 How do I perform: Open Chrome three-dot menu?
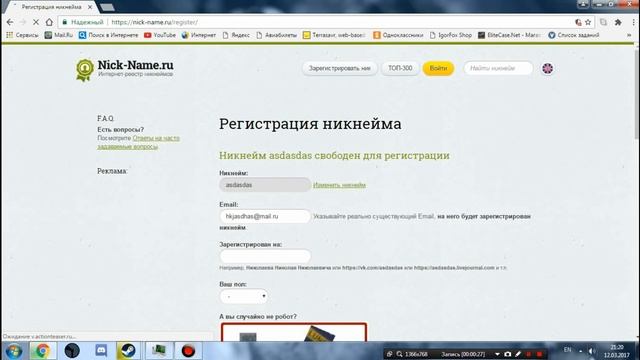click(x=634, y=22)
